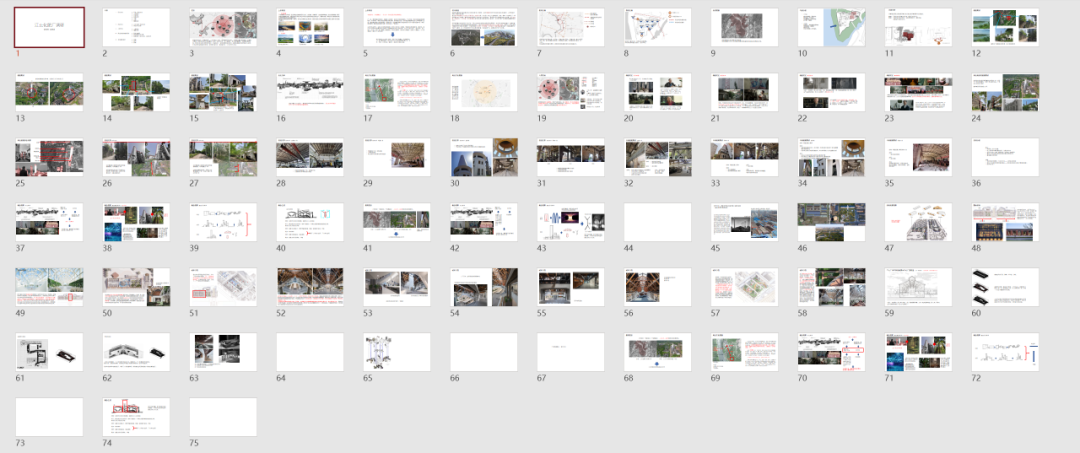The width and height of the screenshot is (1080, 453).
Task: Pick slide 58 thumbnail
Action: click(x=832, y=287)
